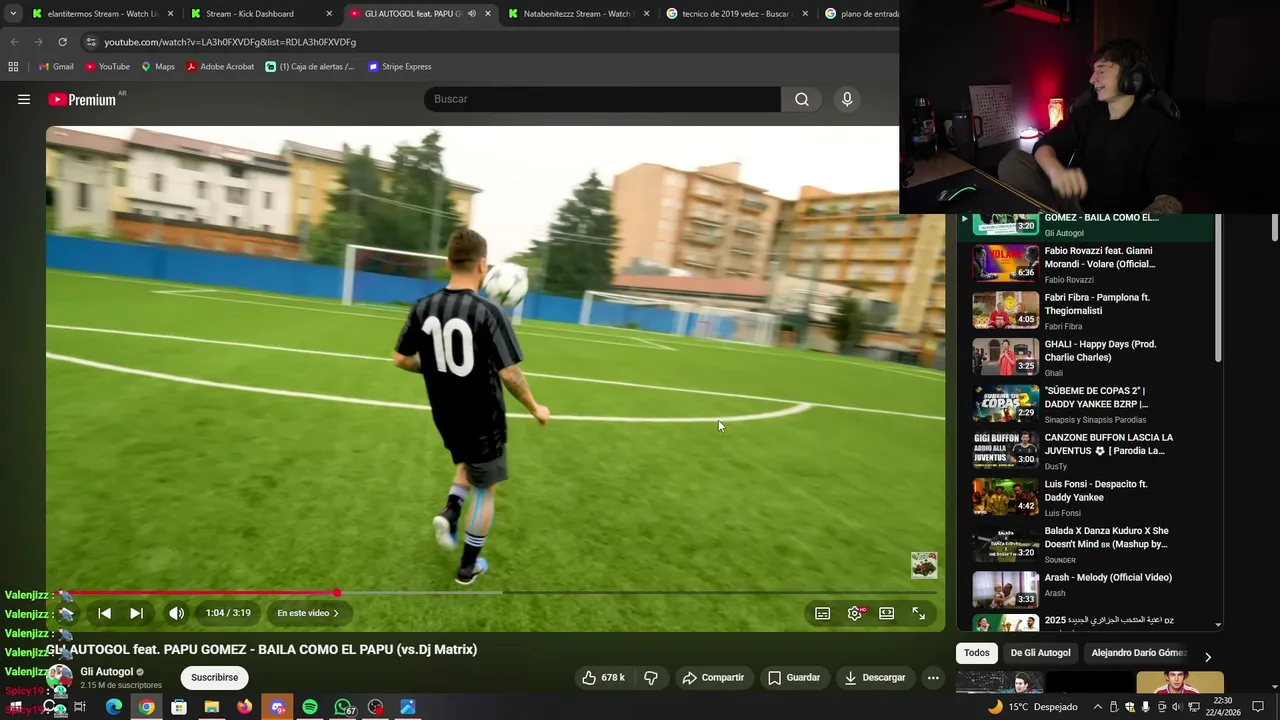Mute the video volume
Viewport: 1280px width, 720px height.
click(176, 613)
